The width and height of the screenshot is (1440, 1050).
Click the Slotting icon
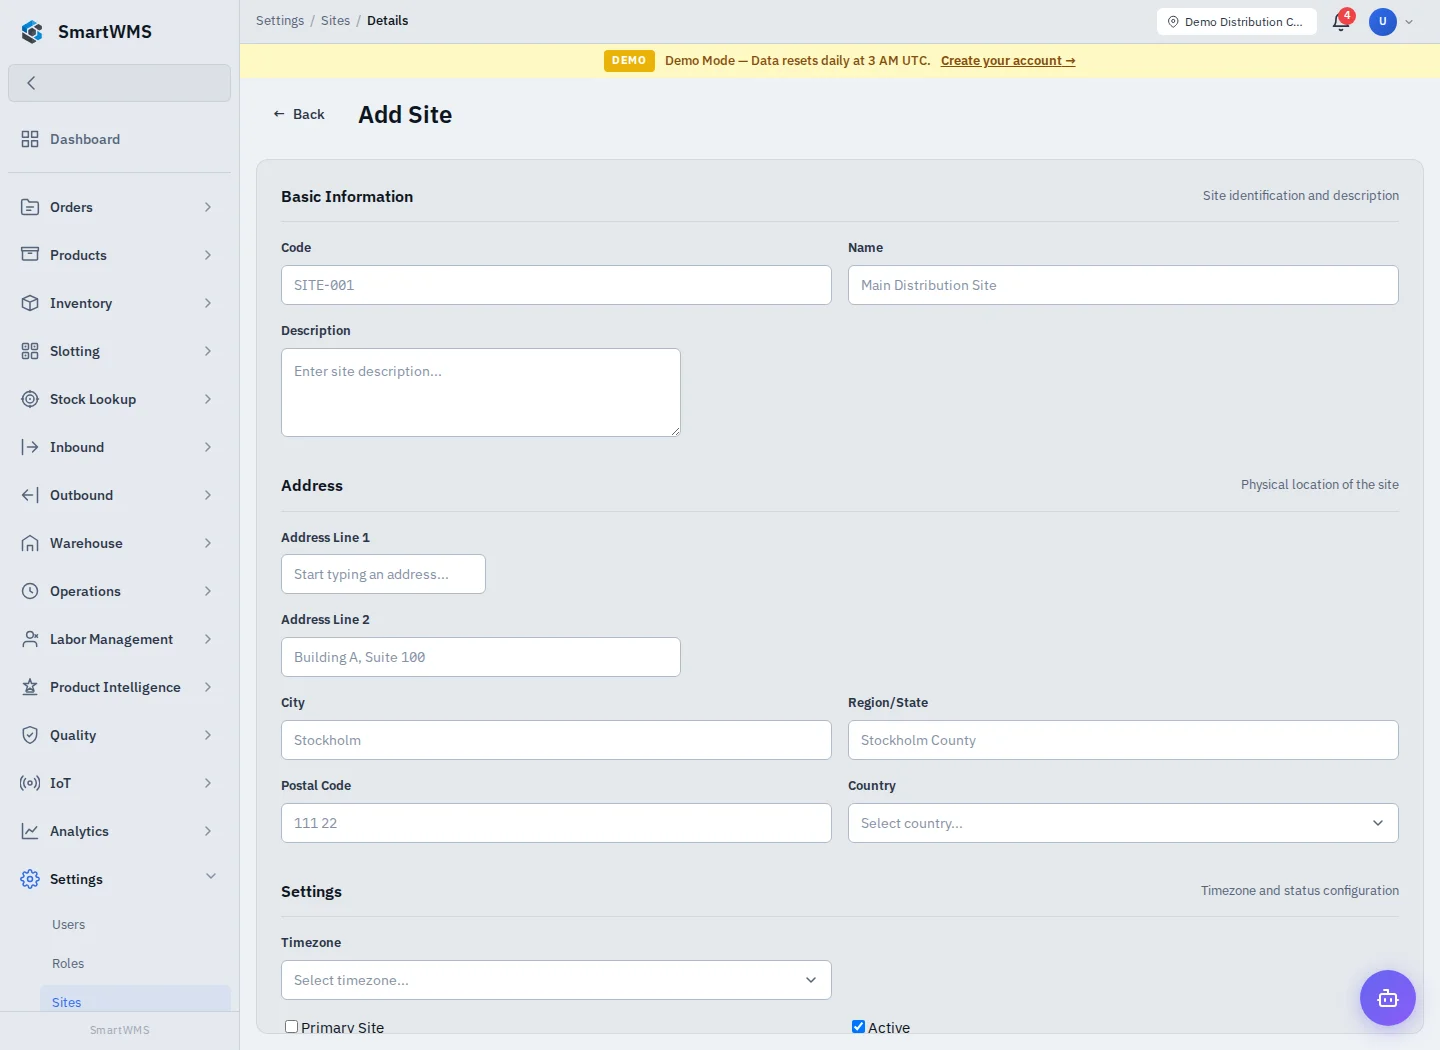(x=30, y=351)
